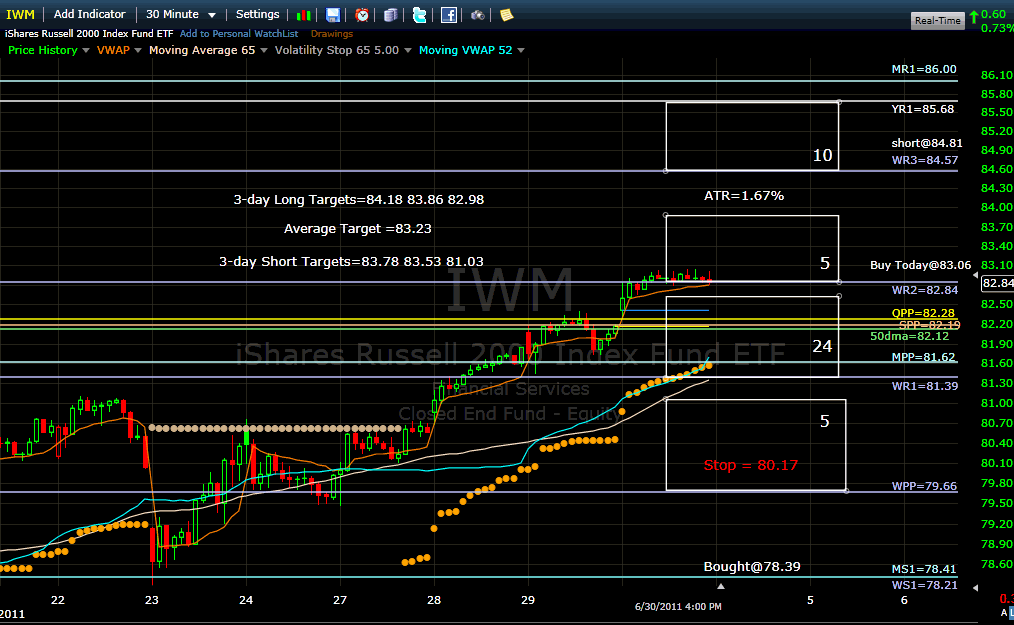Click the WR1=81.39 label

coord(925,386)
